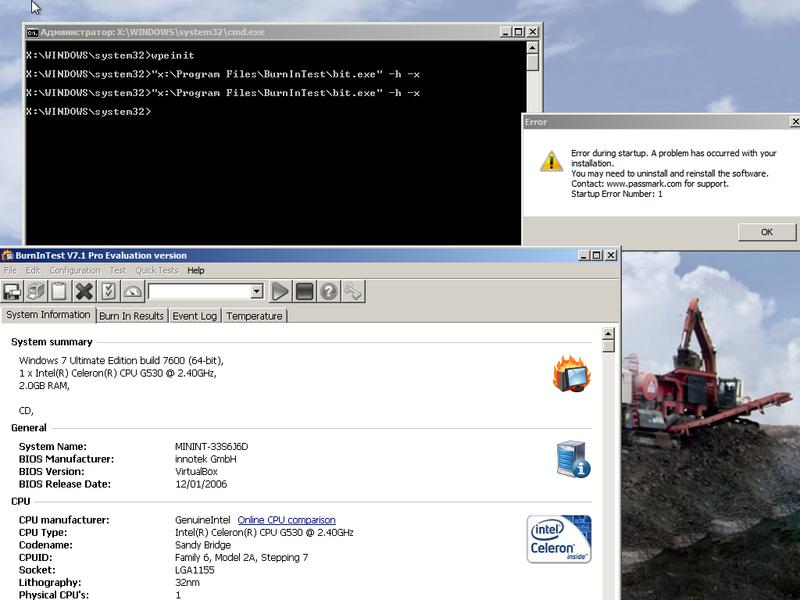Click the 'innotek GmbH' BIOS manufacturer value
This screenshot has width=800, height=600.
206,459
